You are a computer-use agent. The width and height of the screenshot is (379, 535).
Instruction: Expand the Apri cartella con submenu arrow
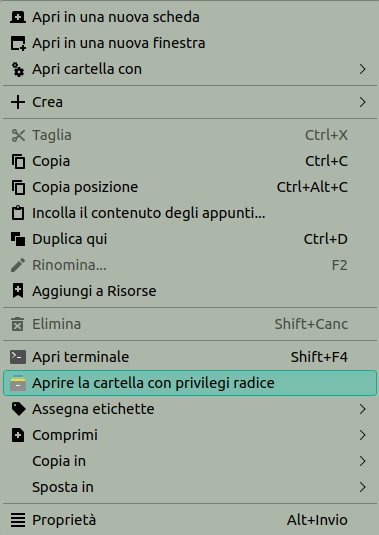tap(362, 69)
